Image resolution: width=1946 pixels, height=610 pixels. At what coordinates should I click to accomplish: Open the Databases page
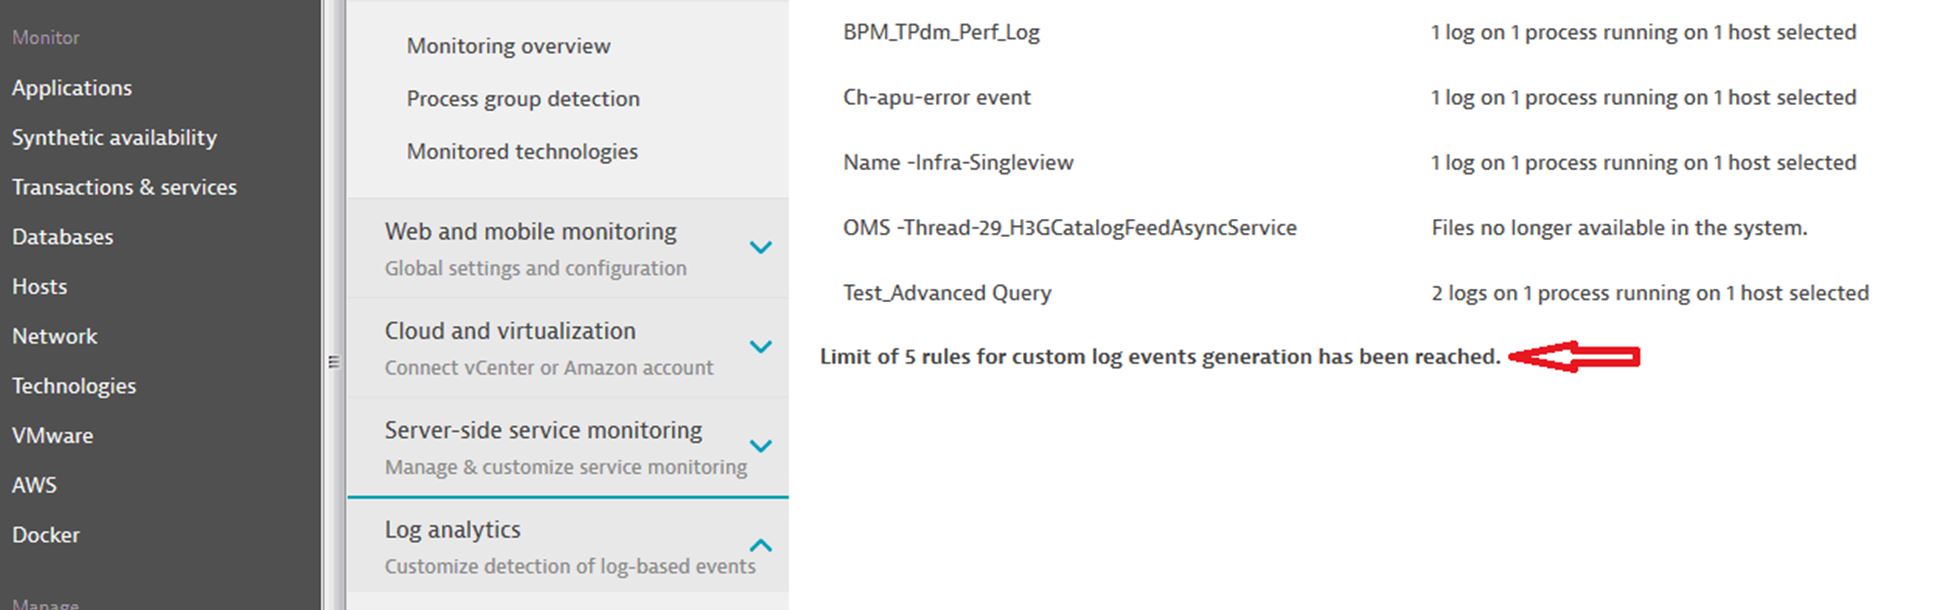(63, 237)
